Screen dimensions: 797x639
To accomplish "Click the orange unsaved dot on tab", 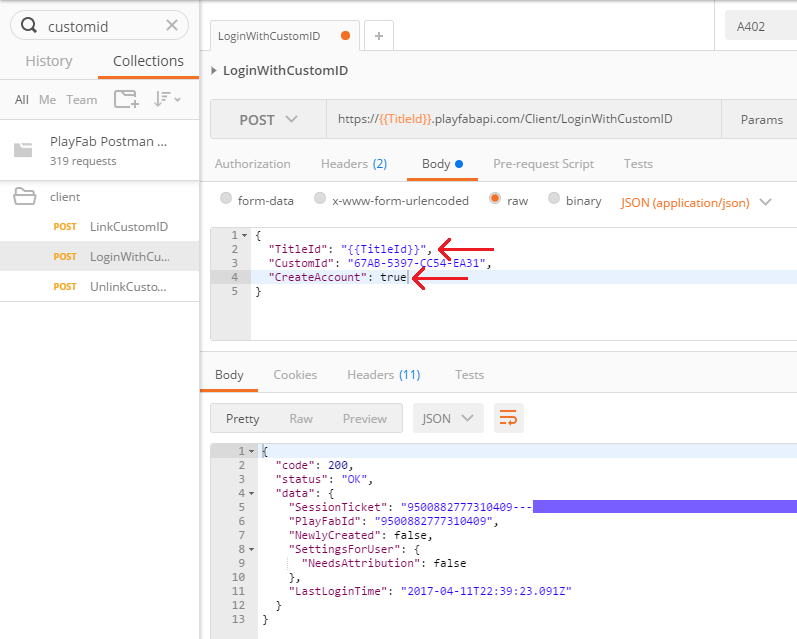I will click(346, 36).
